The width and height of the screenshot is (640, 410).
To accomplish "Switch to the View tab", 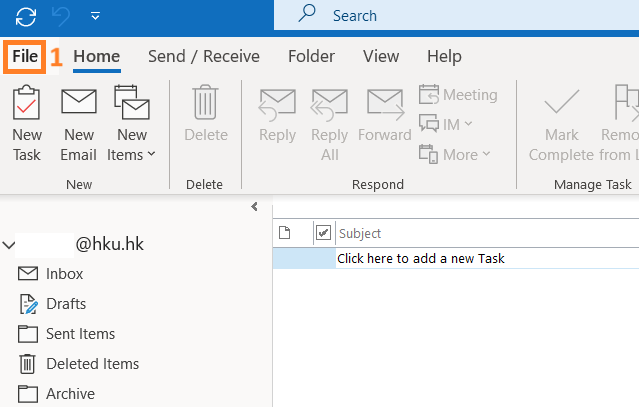I will coord(381,56).
